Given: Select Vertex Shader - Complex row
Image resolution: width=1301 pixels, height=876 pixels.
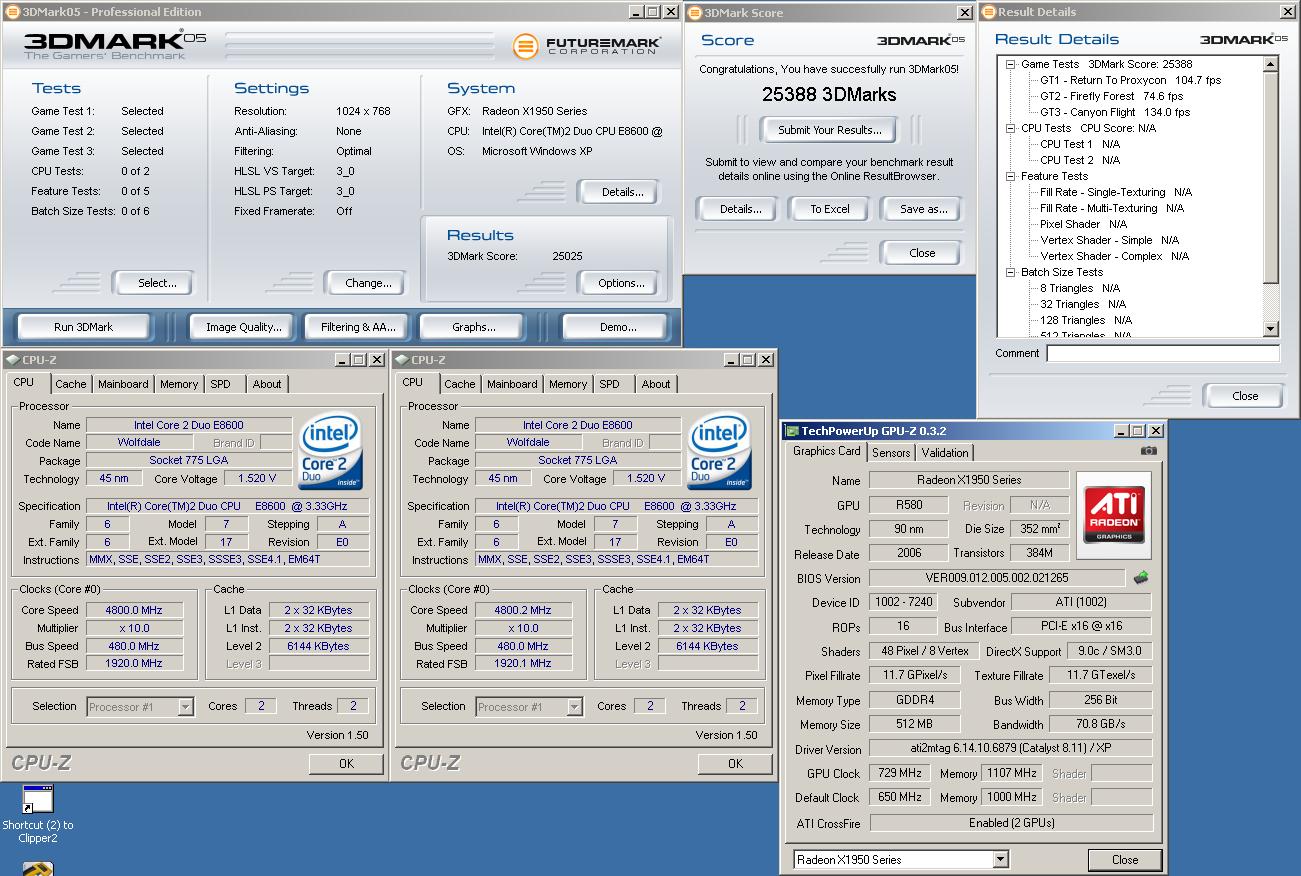Looking at the screenshot, I should coord(1114,256).
